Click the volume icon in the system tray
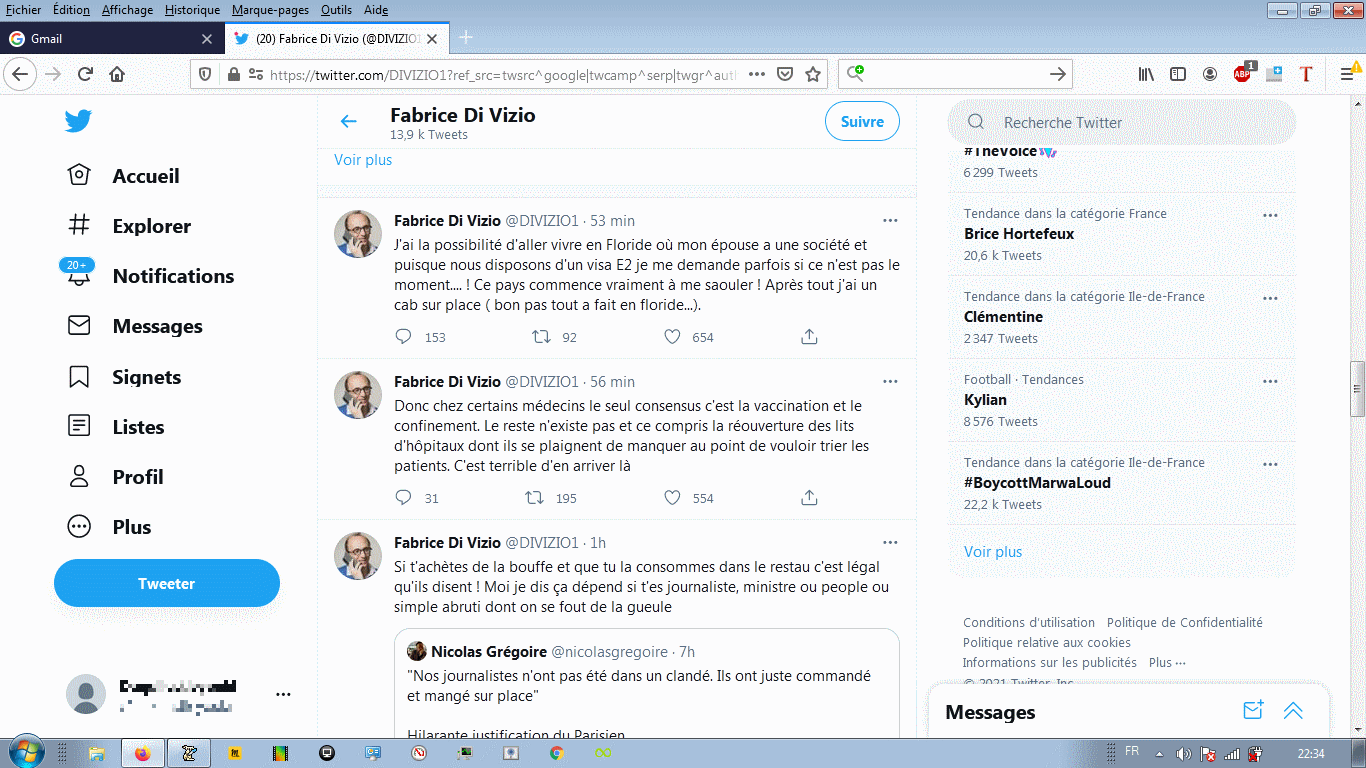 click(x=1183, y=754)
